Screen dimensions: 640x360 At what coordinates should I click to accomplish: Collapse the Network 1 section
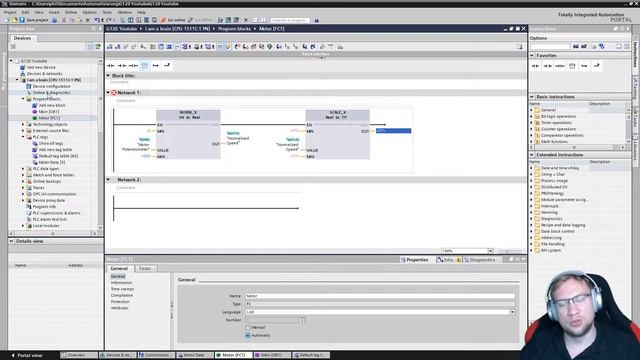tap(109, 93)
